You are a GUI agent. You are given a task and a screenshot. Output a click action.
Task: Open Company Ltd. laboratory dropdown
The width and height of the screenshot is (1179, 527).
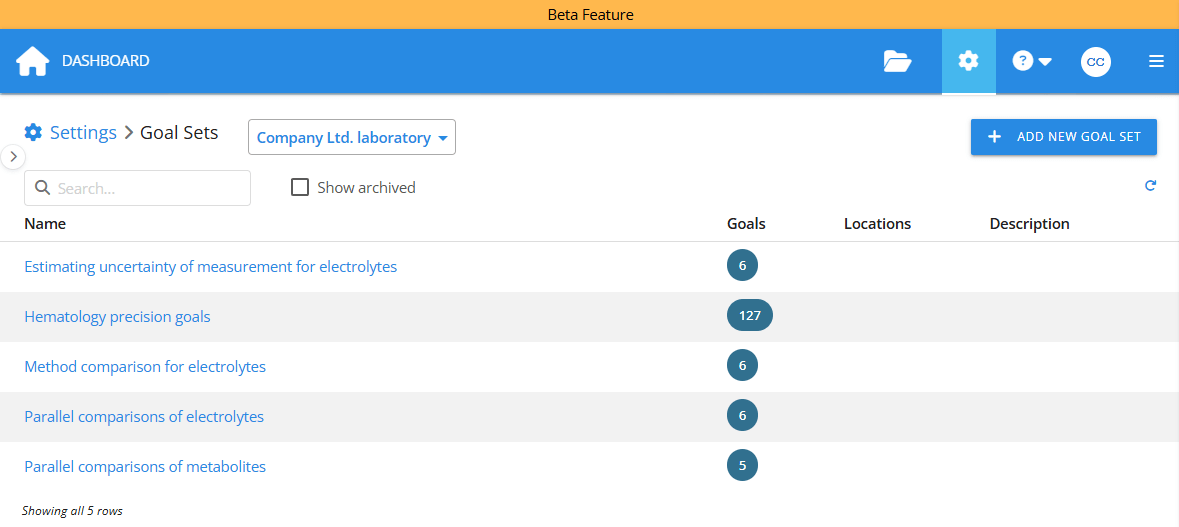pos(352,138)
